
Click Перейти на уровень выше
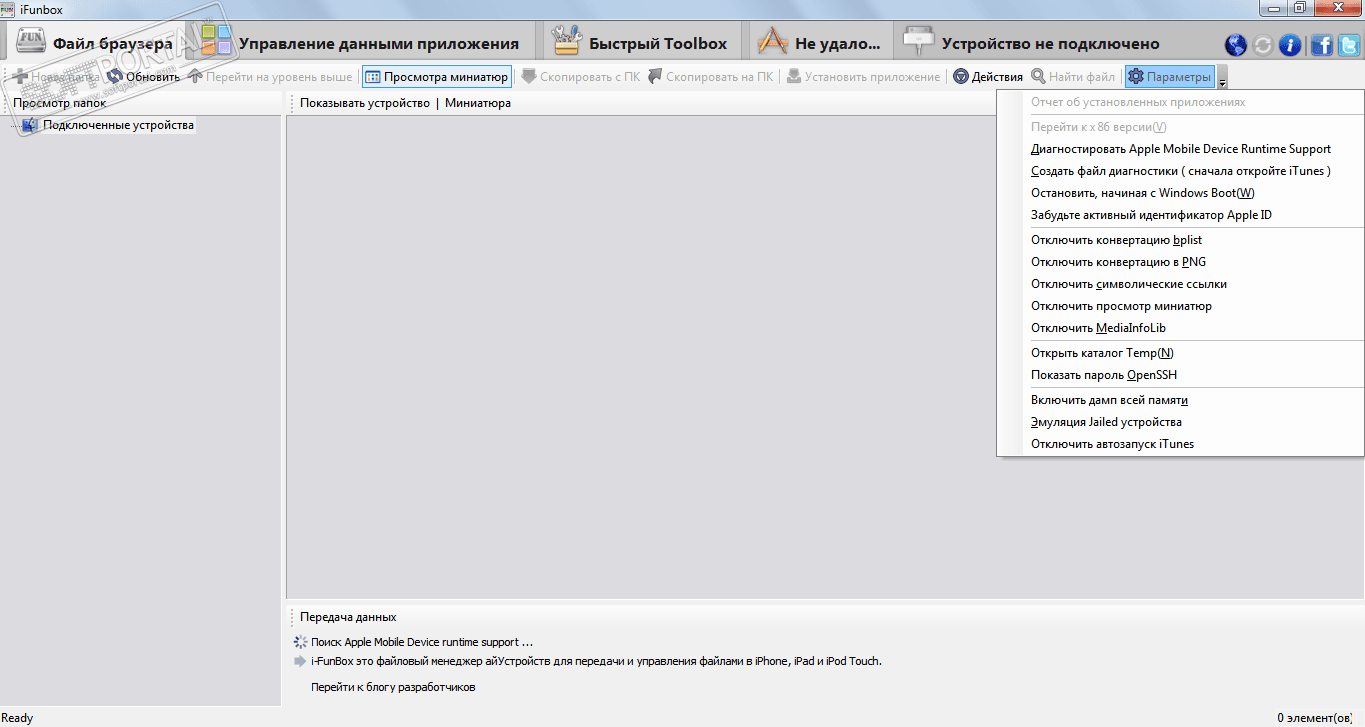[x=270, y=76]
